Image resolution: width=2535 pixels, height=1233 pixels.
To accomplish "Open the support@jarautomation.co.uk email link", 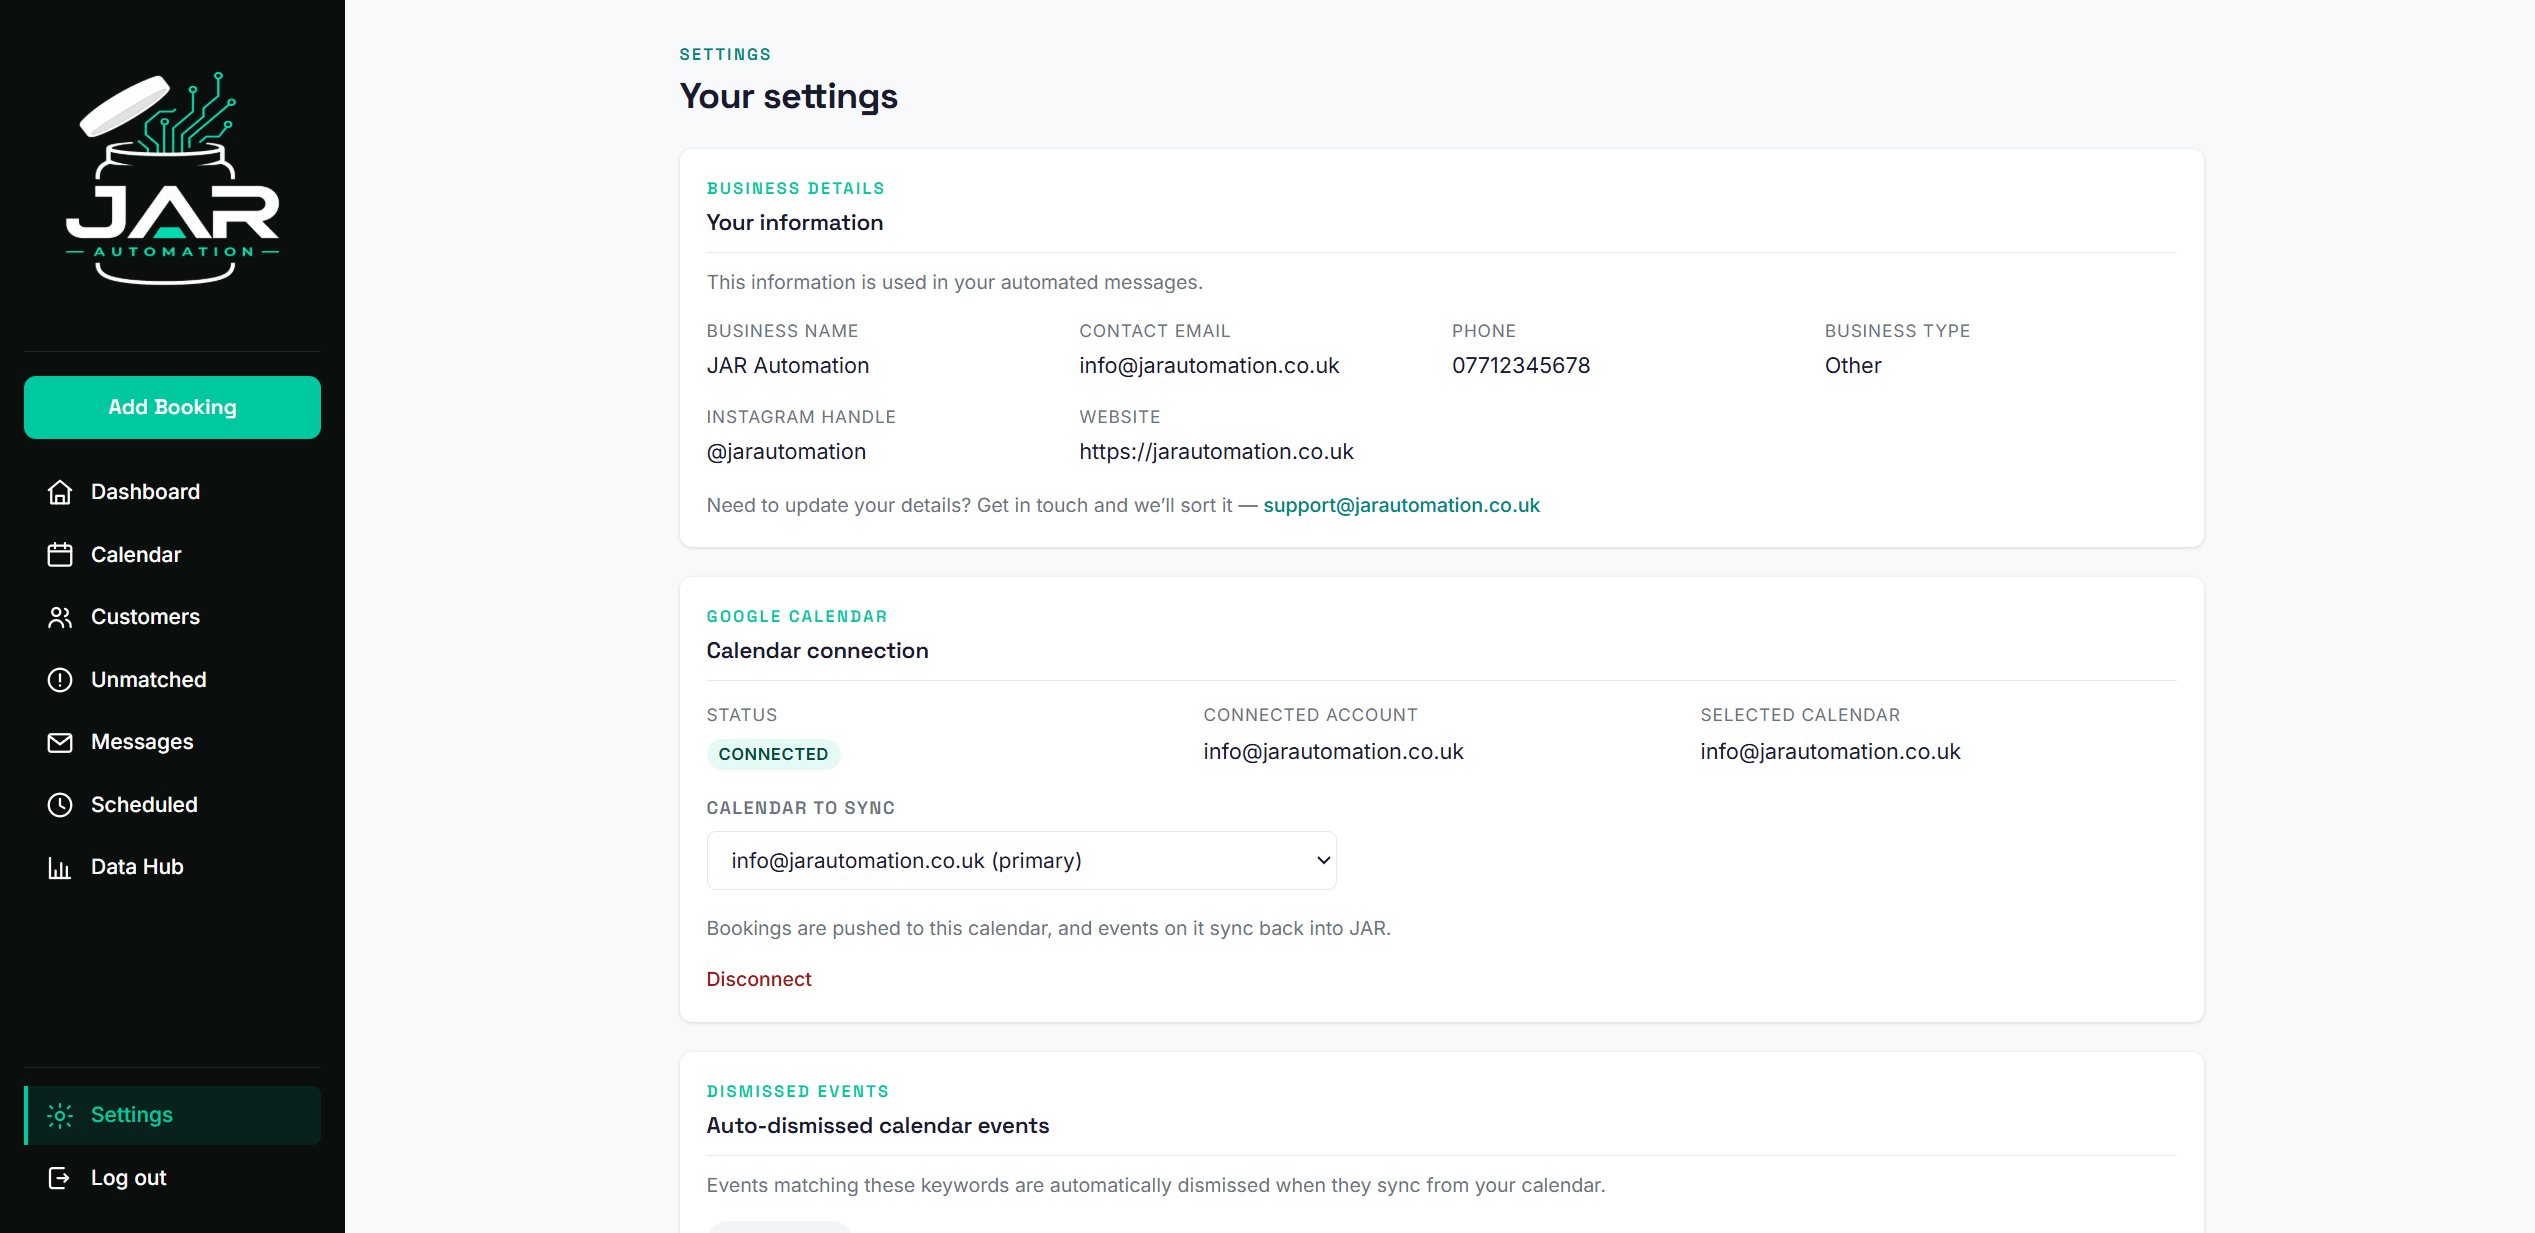I will 1401,505.
